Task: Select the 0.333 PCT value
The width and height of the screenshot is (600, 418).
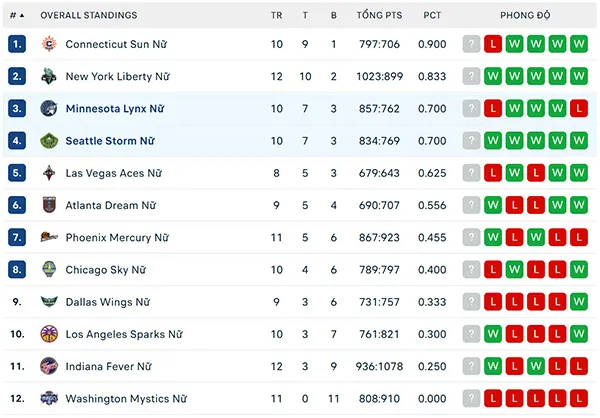Action: pyautogui.click(x=432, y=302)
